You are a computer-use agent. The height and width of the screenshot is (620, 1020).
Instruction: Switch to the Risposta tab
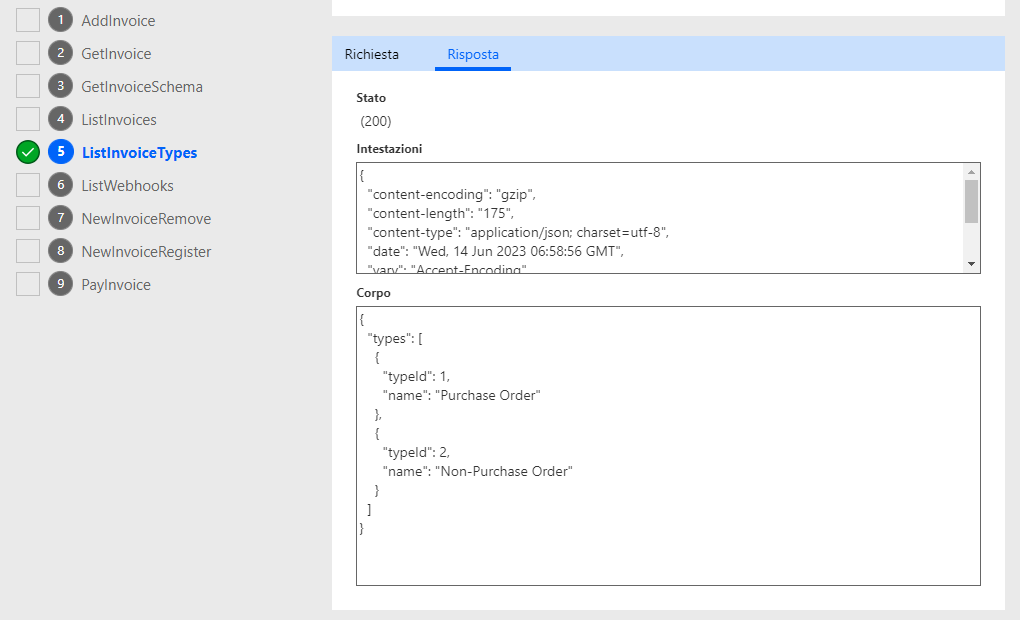point(473,55)
